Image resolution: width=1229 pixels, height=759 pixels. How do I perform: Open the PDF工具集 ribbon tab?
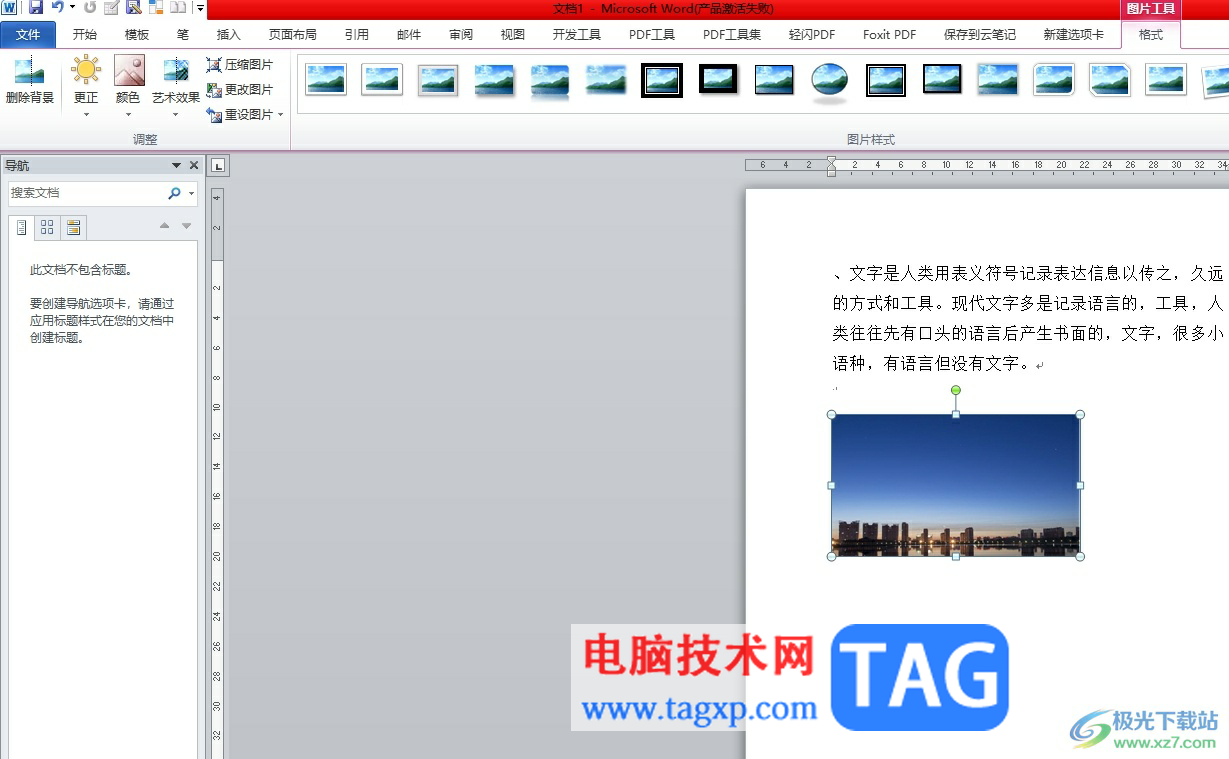point(732,34)
